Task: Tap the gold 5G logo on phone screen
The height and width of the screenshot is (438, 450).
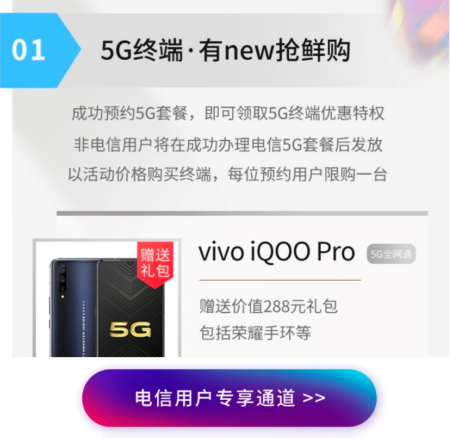Action: (x=130, y=329)
